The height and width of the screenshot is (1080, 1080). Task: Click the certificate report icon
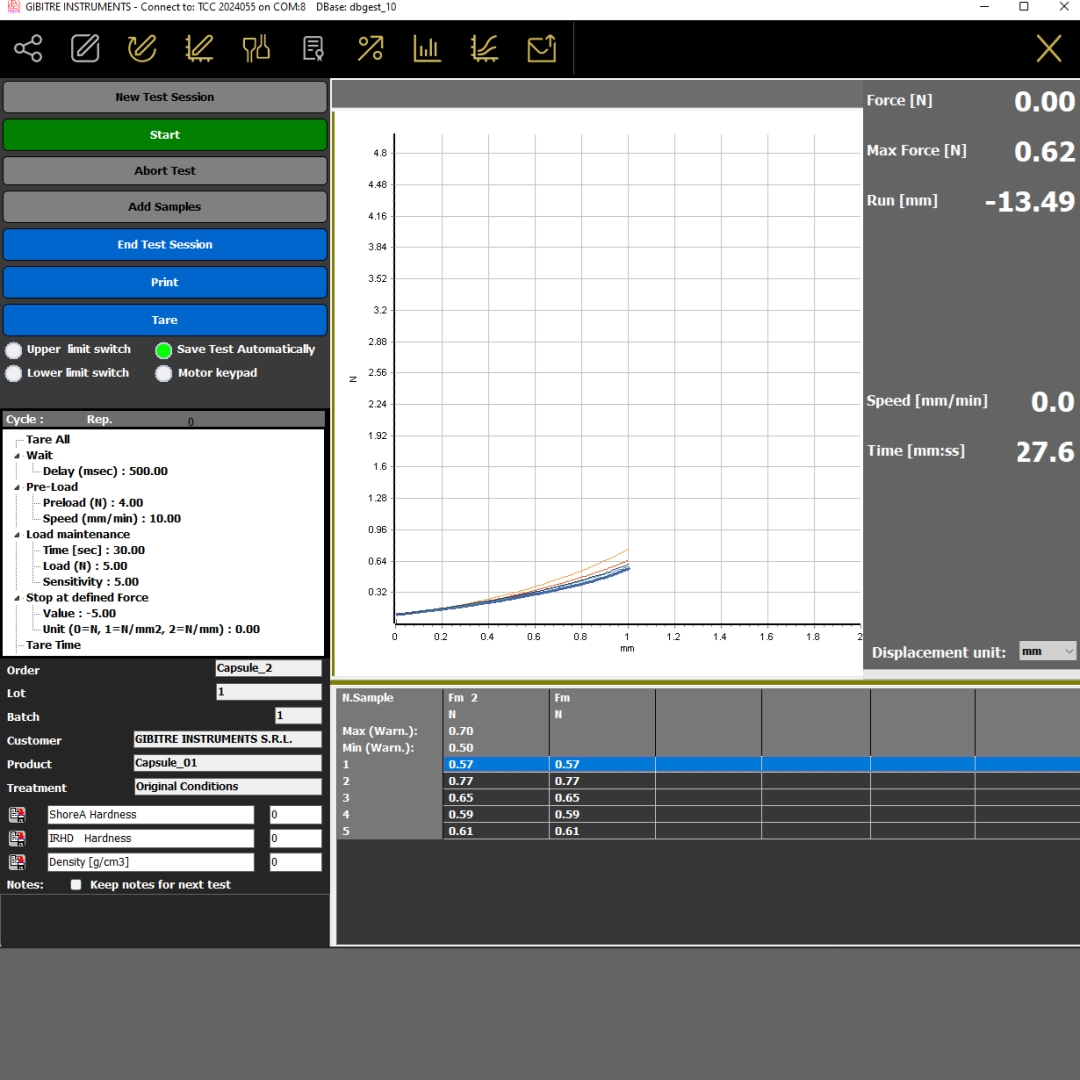click(x=313, y=48)
